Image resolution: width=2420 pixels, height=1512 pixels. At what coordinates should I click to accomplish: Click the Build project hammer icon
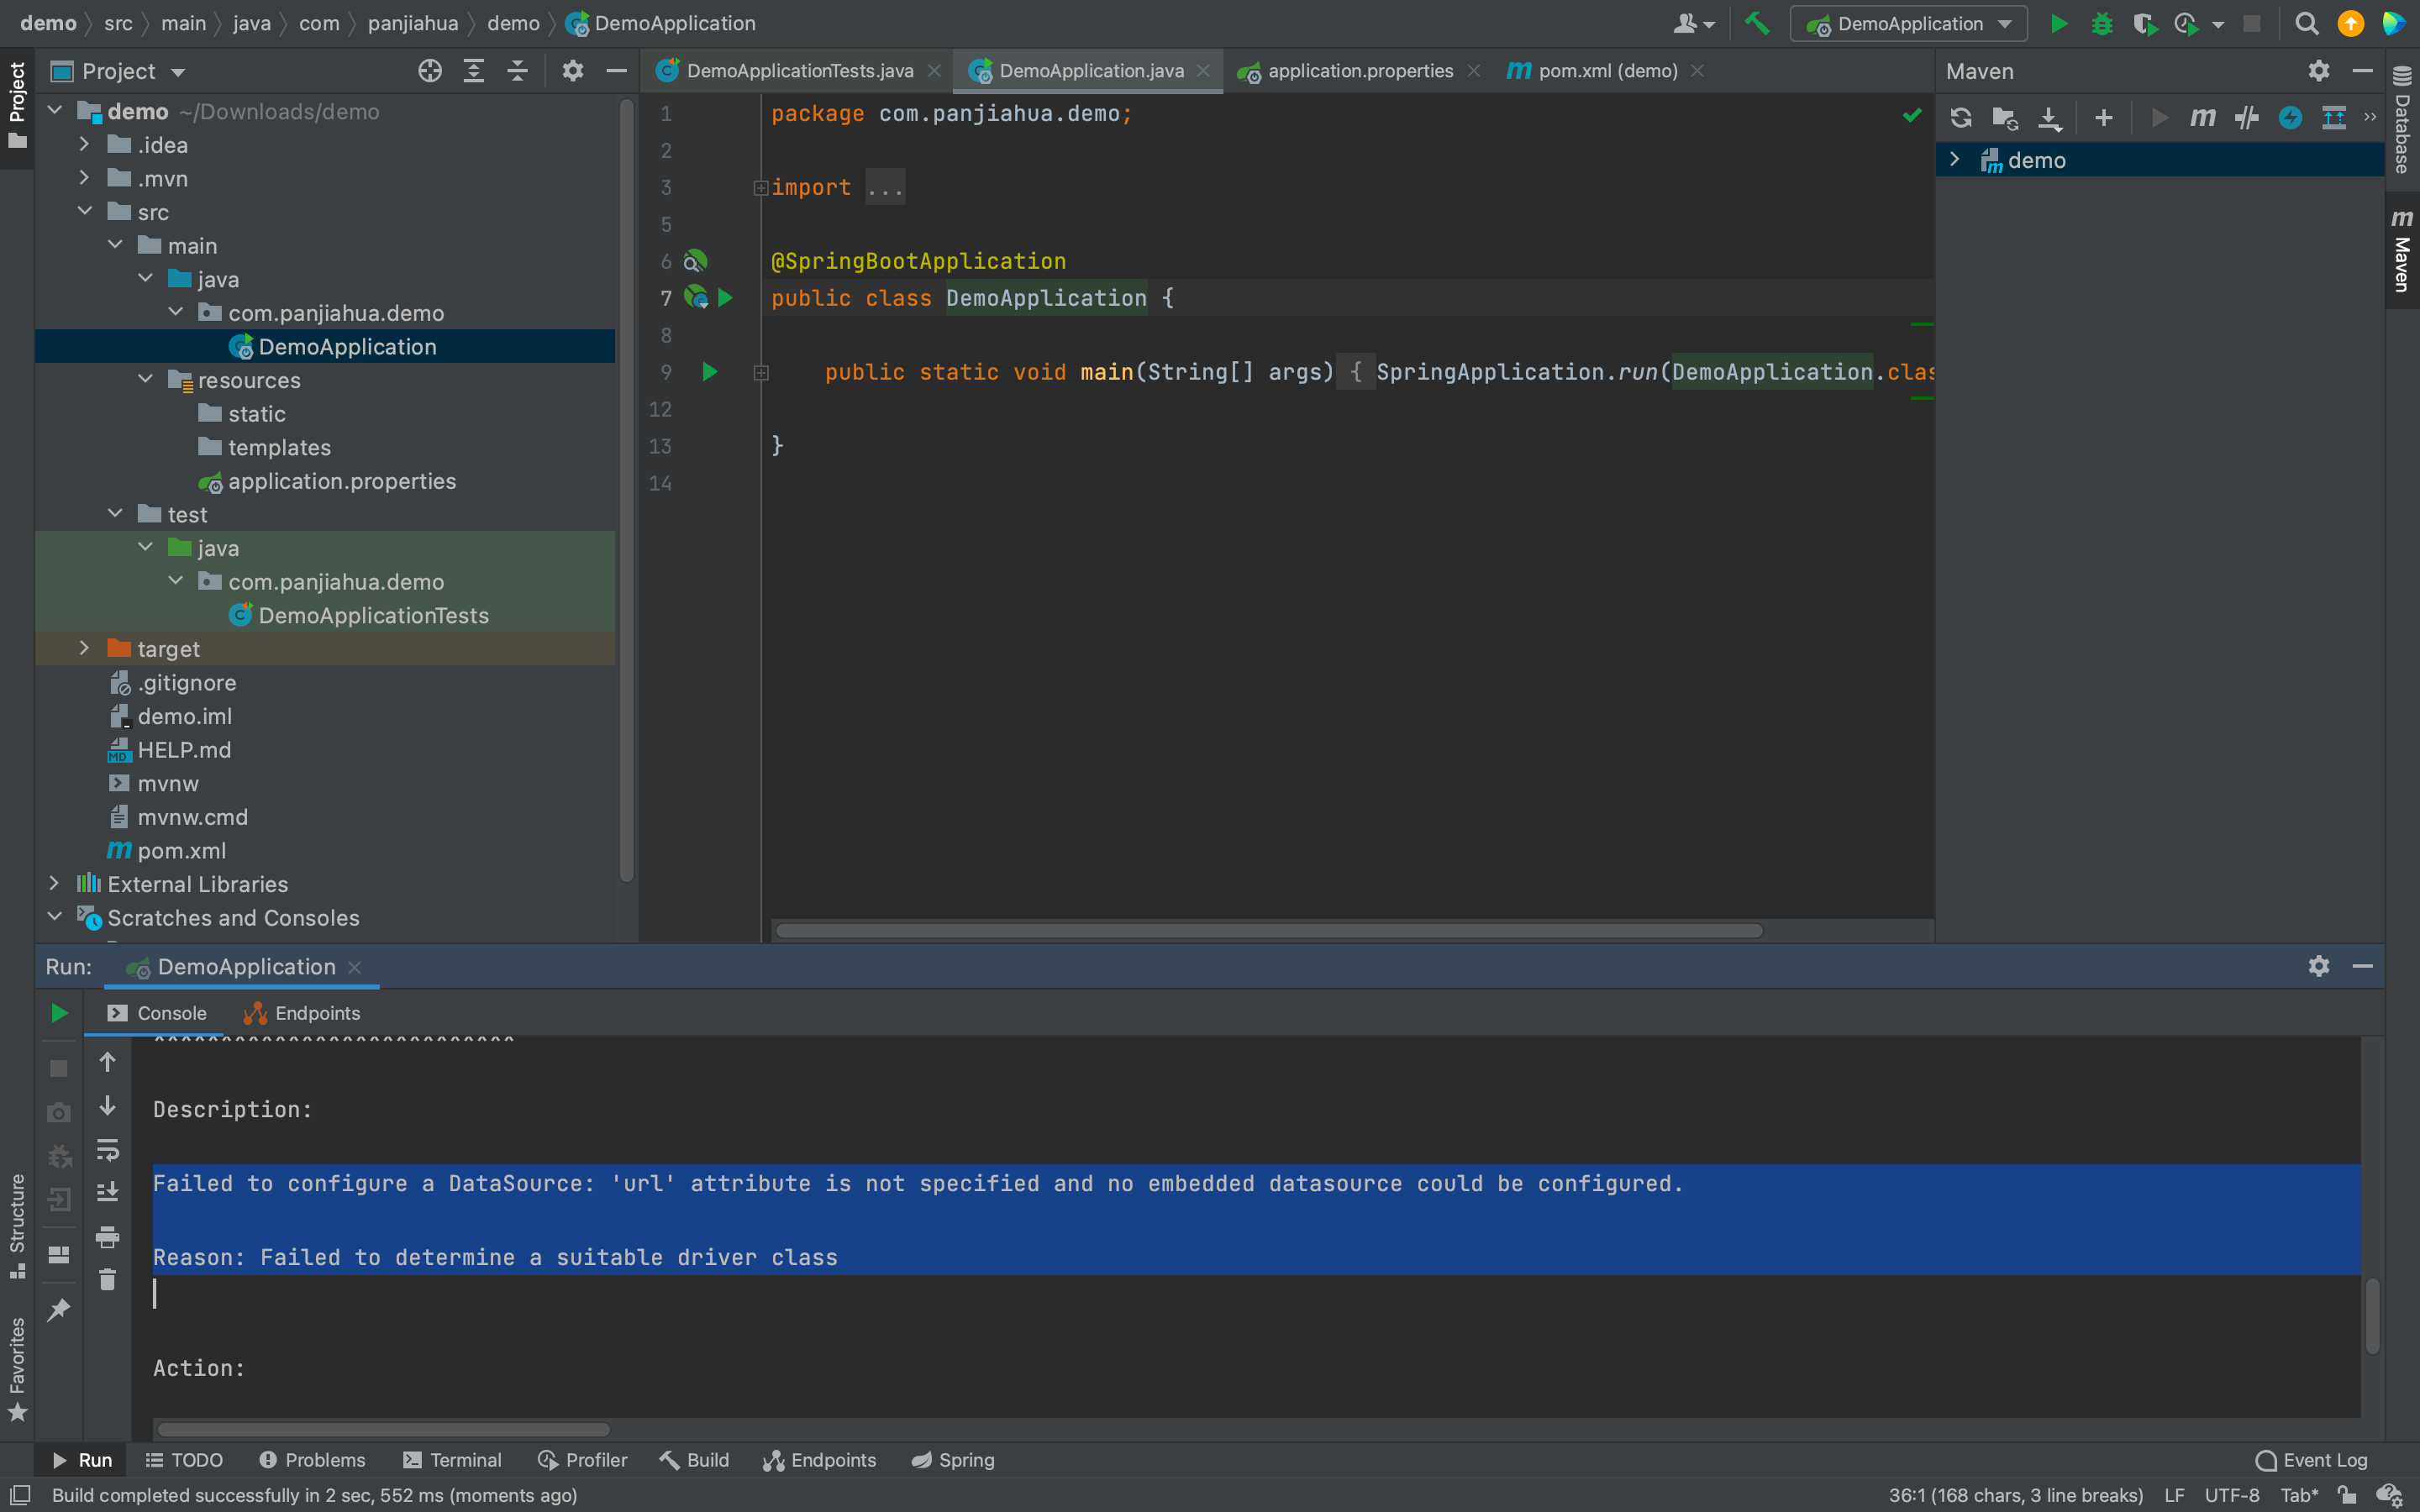[1757, 23]
